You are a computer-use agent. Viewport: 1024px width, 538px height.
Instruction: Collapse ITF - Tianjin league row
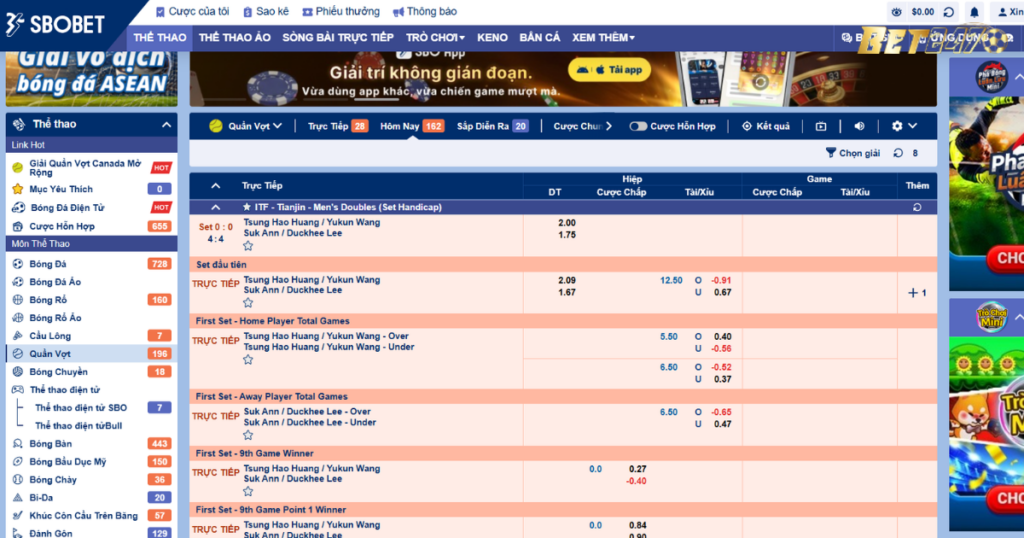click(216, 207)
